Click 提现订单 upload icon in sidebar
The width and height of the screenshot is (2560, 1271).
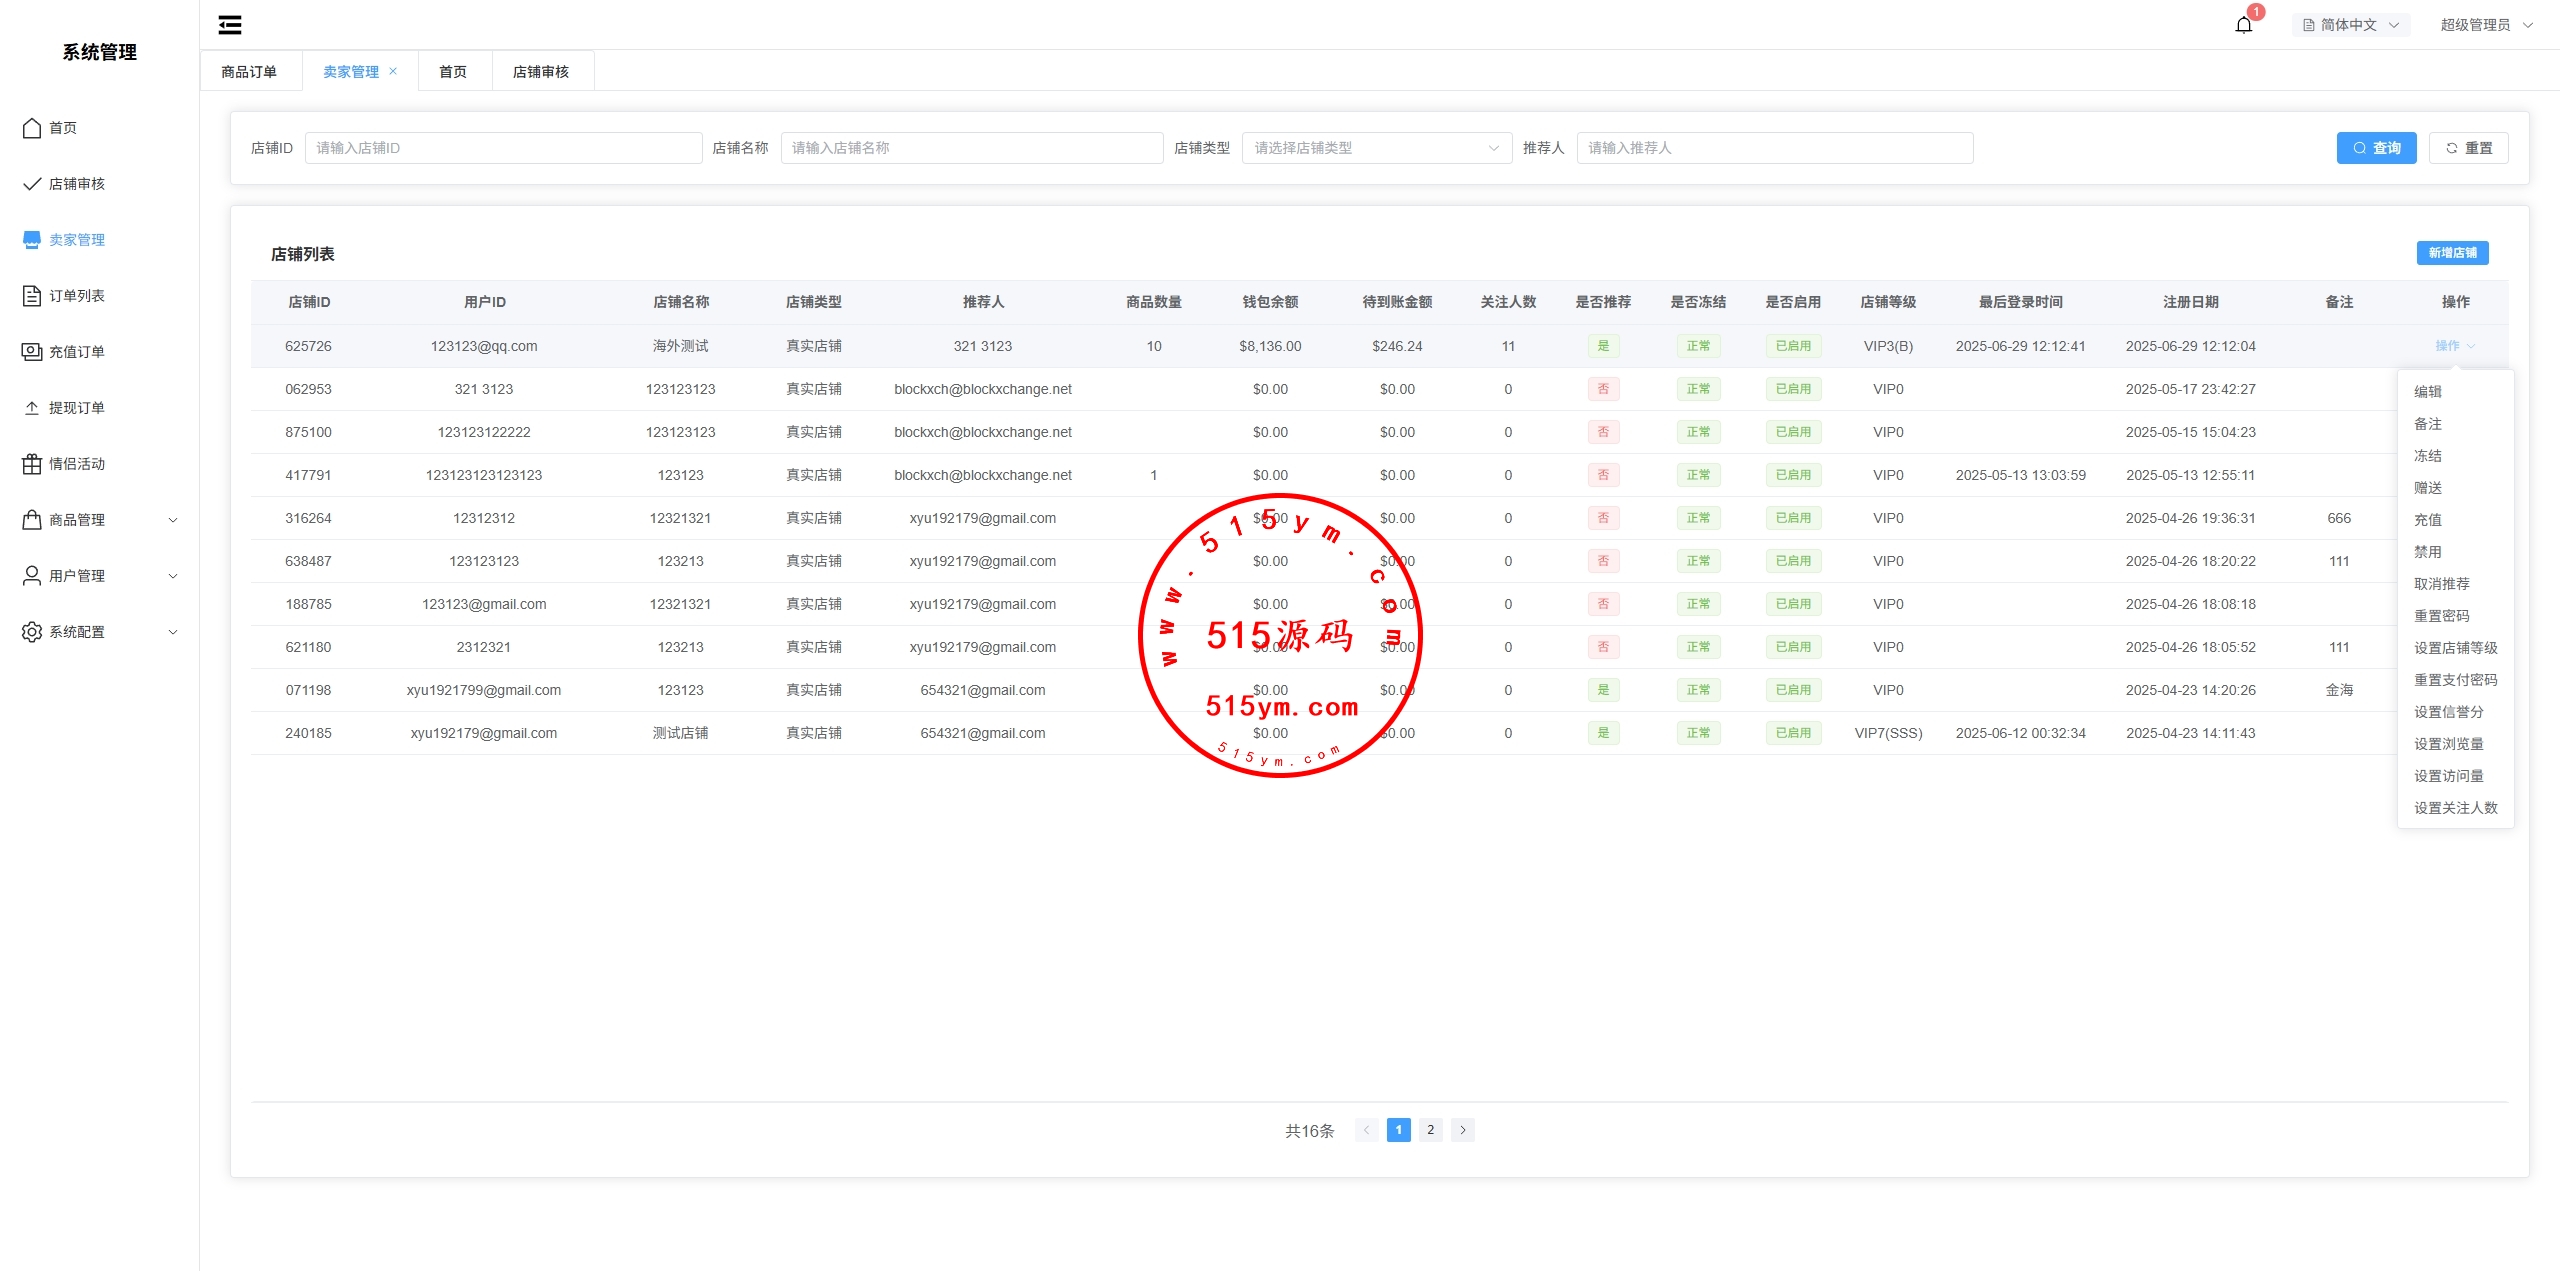32,408
